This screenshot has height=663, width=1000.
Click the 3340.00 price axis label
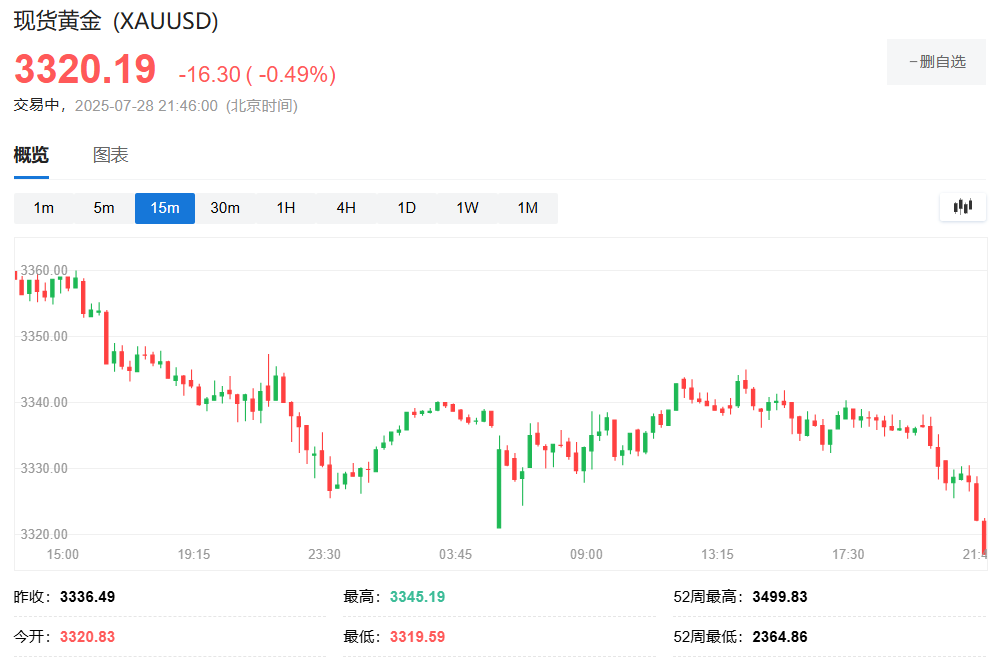pos(44,402)
